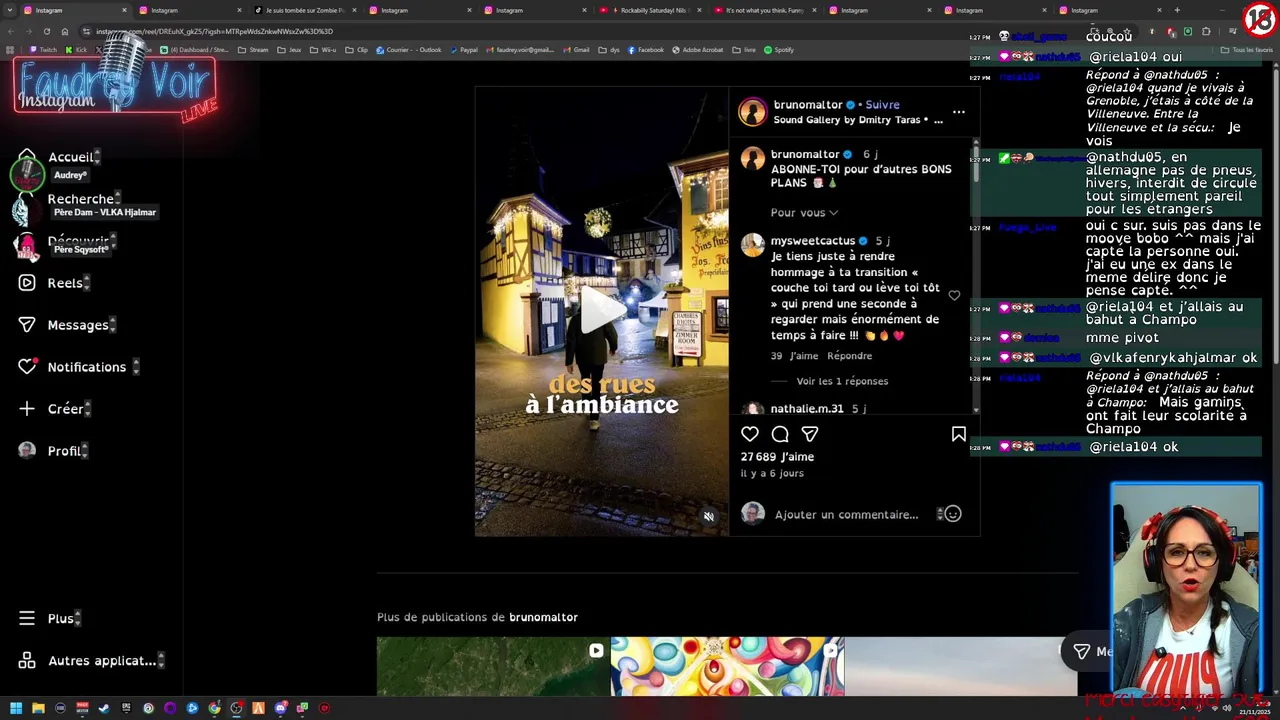Open Paypal bookmark
Image resolution: width=1280 pixels, height=720 pixels.
pos(463,50)
